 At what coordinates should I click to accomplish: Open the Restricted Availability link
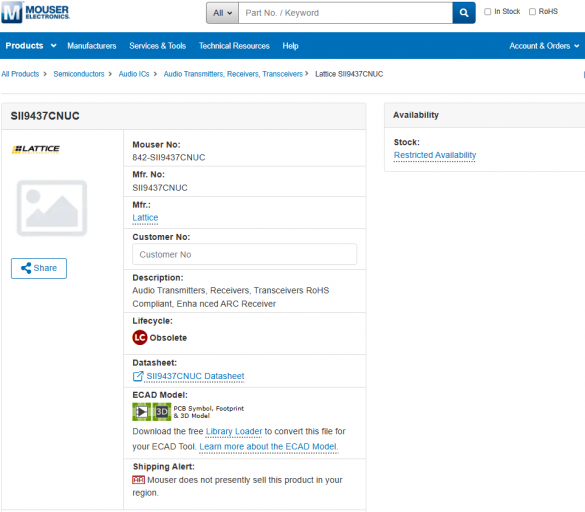[435, 155]
